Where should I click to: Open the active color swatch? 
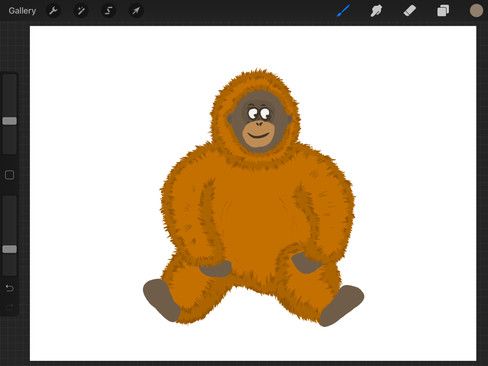pos(476,11)
